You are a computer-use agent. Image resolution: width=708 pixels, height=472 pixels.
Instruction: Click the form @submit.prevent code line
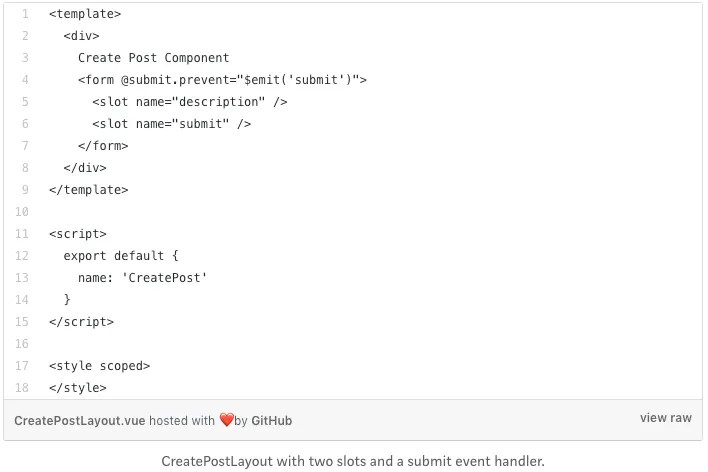(222, 80)
